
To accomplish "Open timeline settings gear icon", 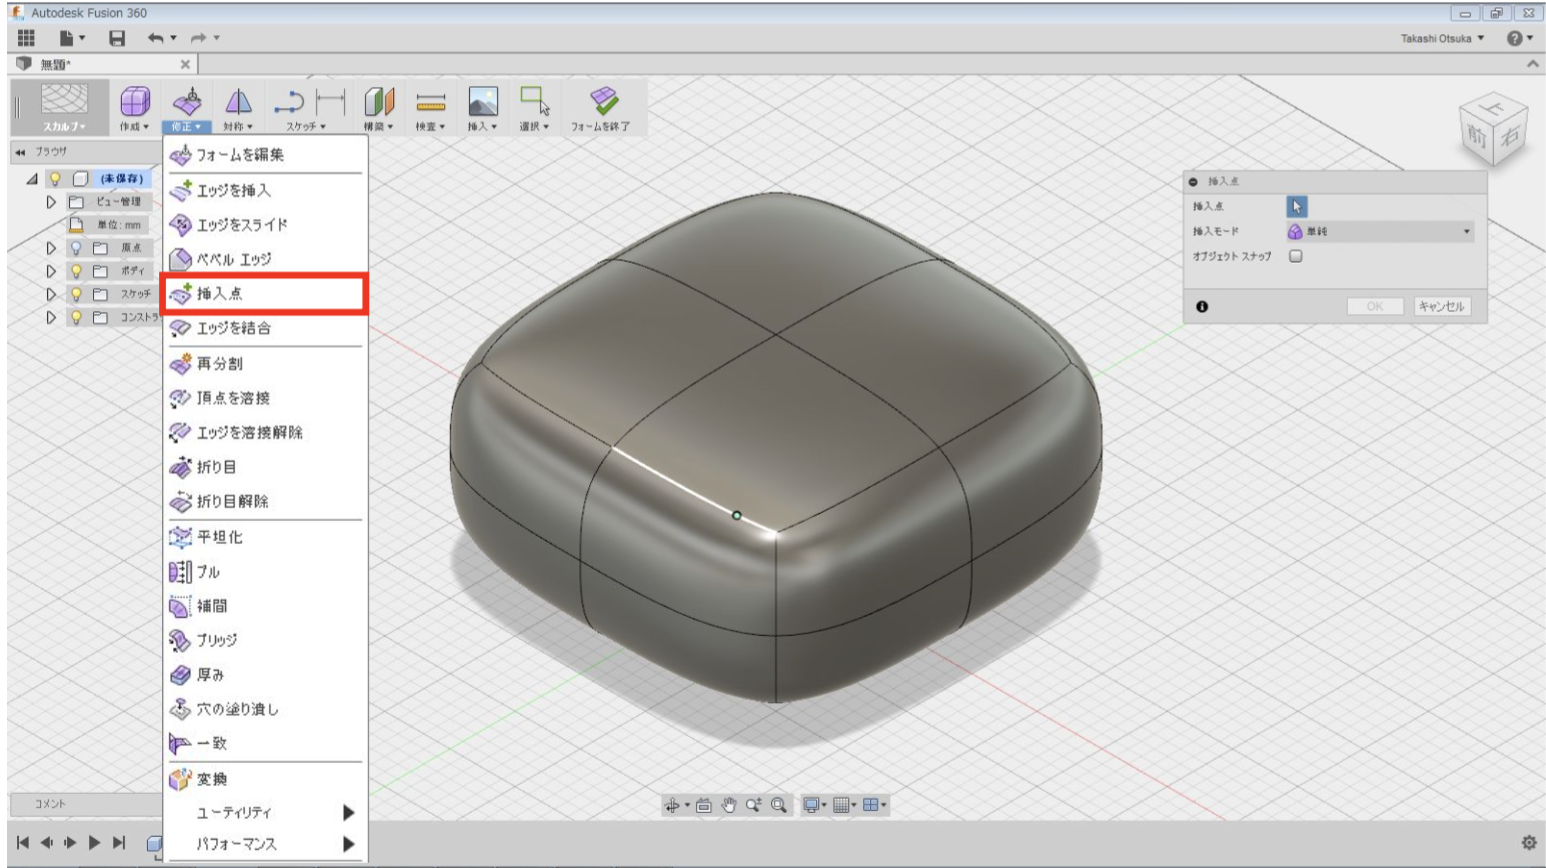I will click(1528, 843).
